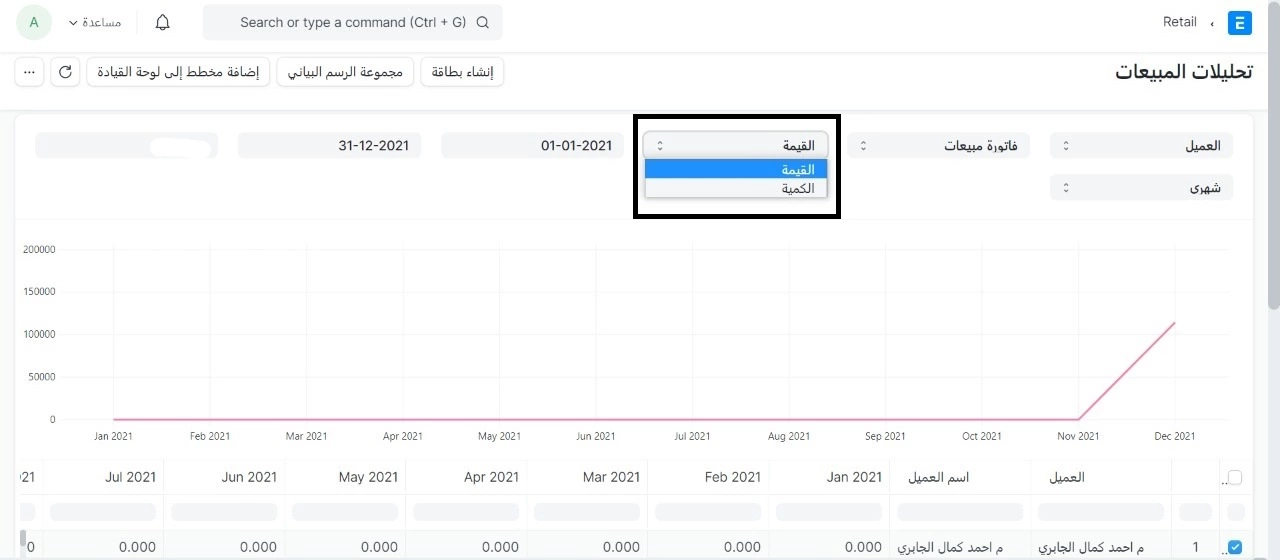This screenshot has width=1280, height=560.
Task: Click the Jul 2021 column header
Action: (104, 477)
